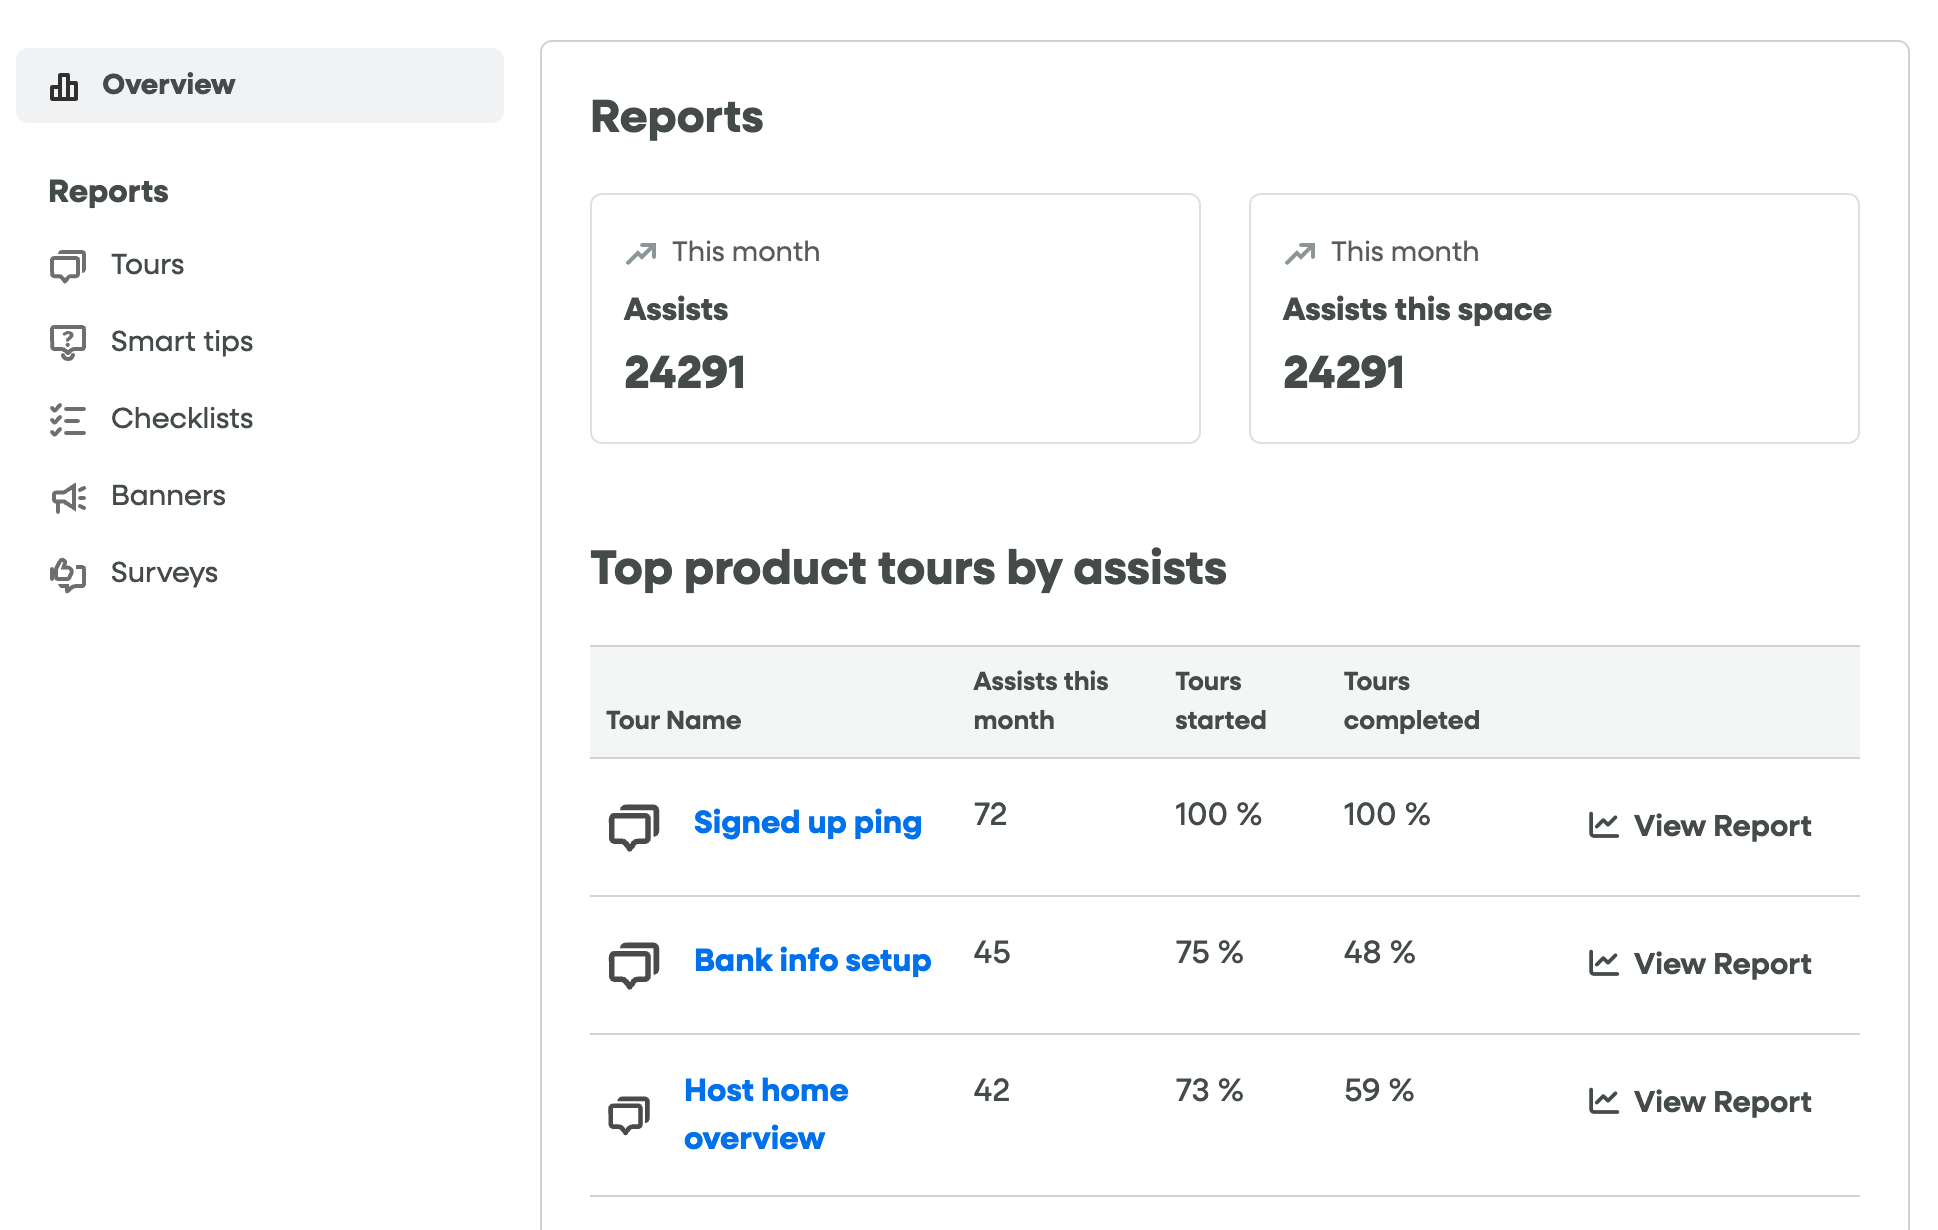Viewport: 1938px width, 1230px height.
Task: Click the Banners megaphone icon
Action: (x=68, y=497)
